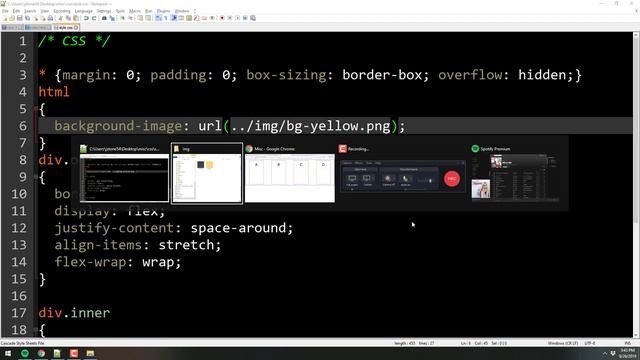
Task: Open the Search menu
Action: tap(30, 11)
